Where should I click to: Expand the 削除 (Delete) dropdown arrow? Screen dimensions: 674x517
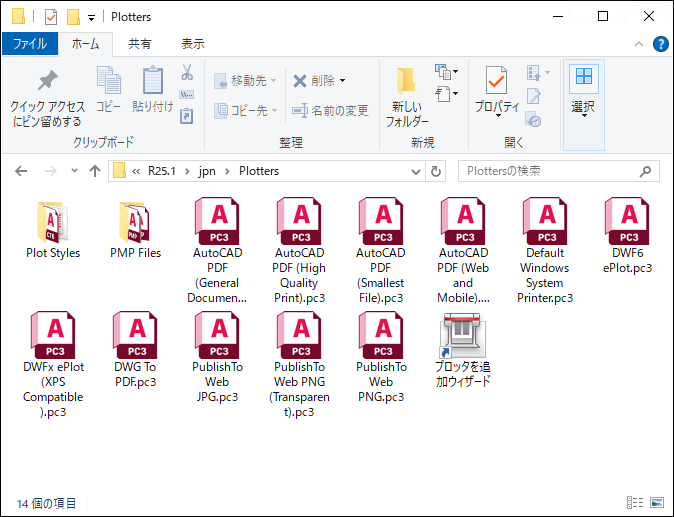(x=343, y=80)
